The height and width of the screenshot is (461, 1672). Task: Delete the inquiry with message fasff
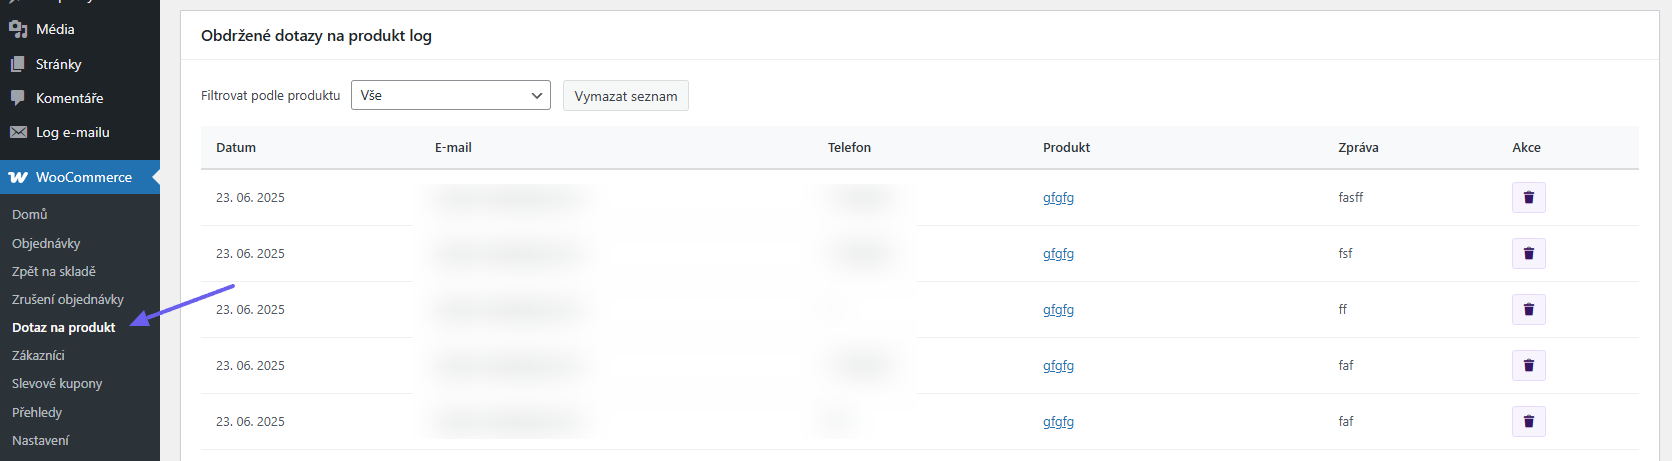[1528, 197]
